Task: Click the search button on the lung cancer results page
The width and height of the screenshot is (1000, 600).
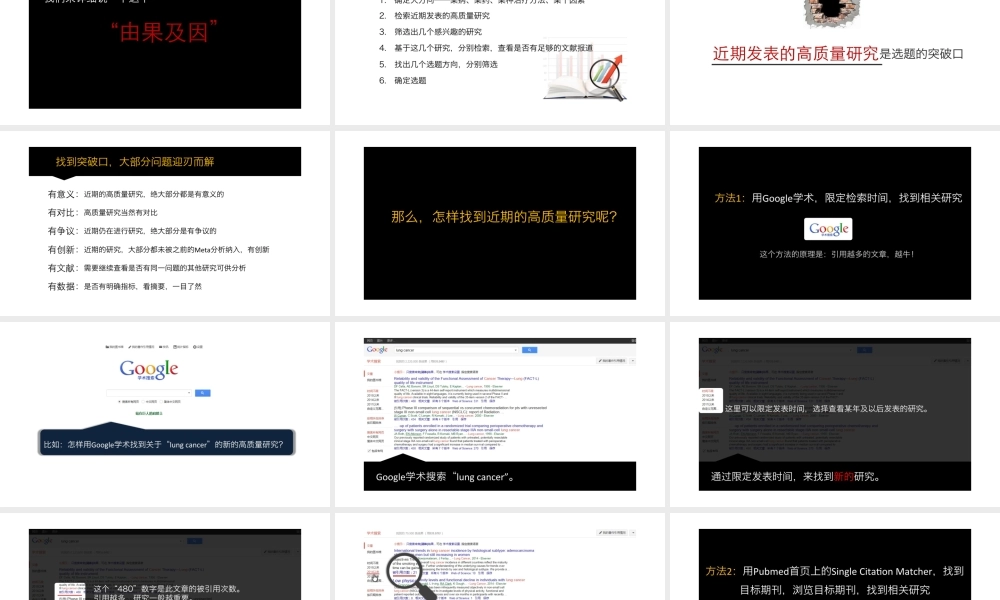Action: pyautogui.click(x=531, y=350)
